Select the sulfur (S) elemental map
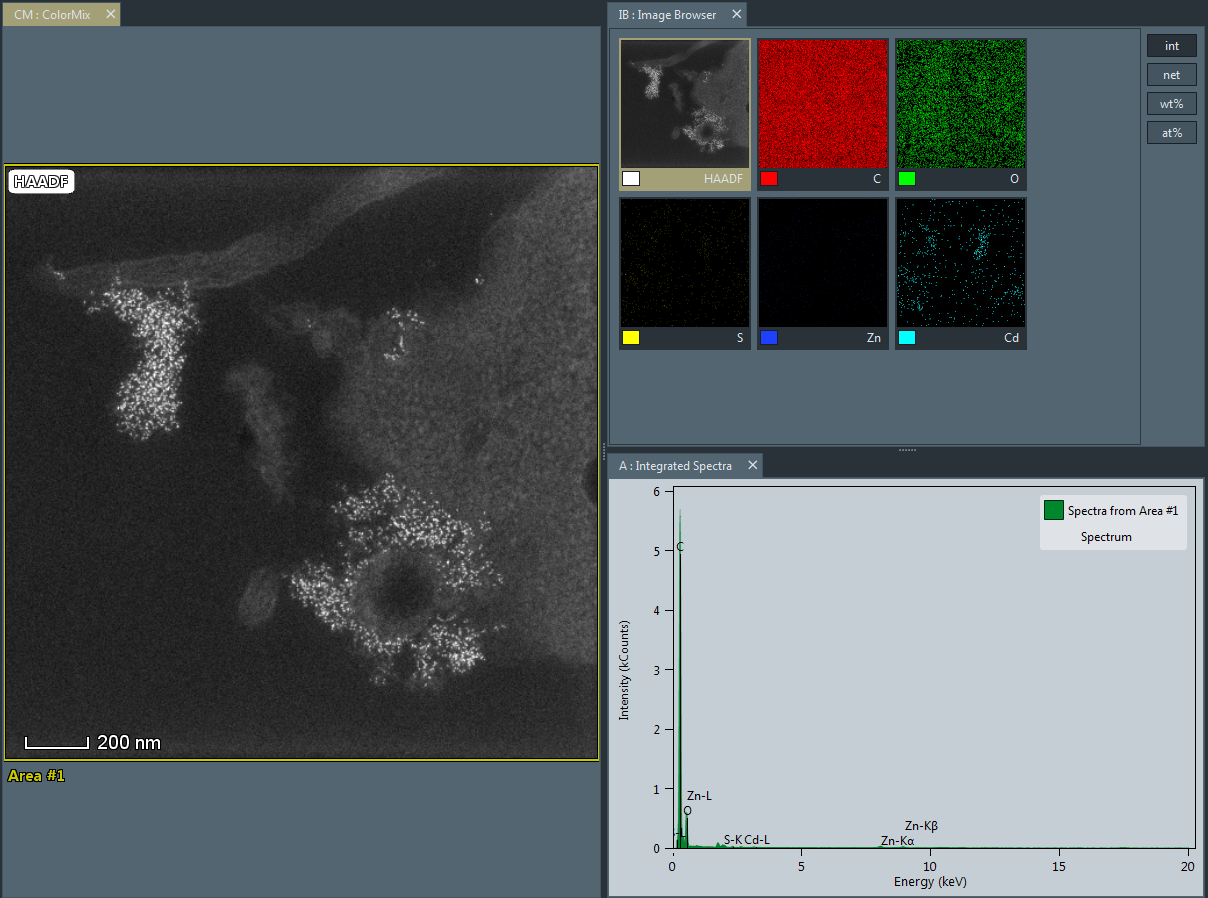Viewport: 1208px width, 898px height. pos(684,263)
